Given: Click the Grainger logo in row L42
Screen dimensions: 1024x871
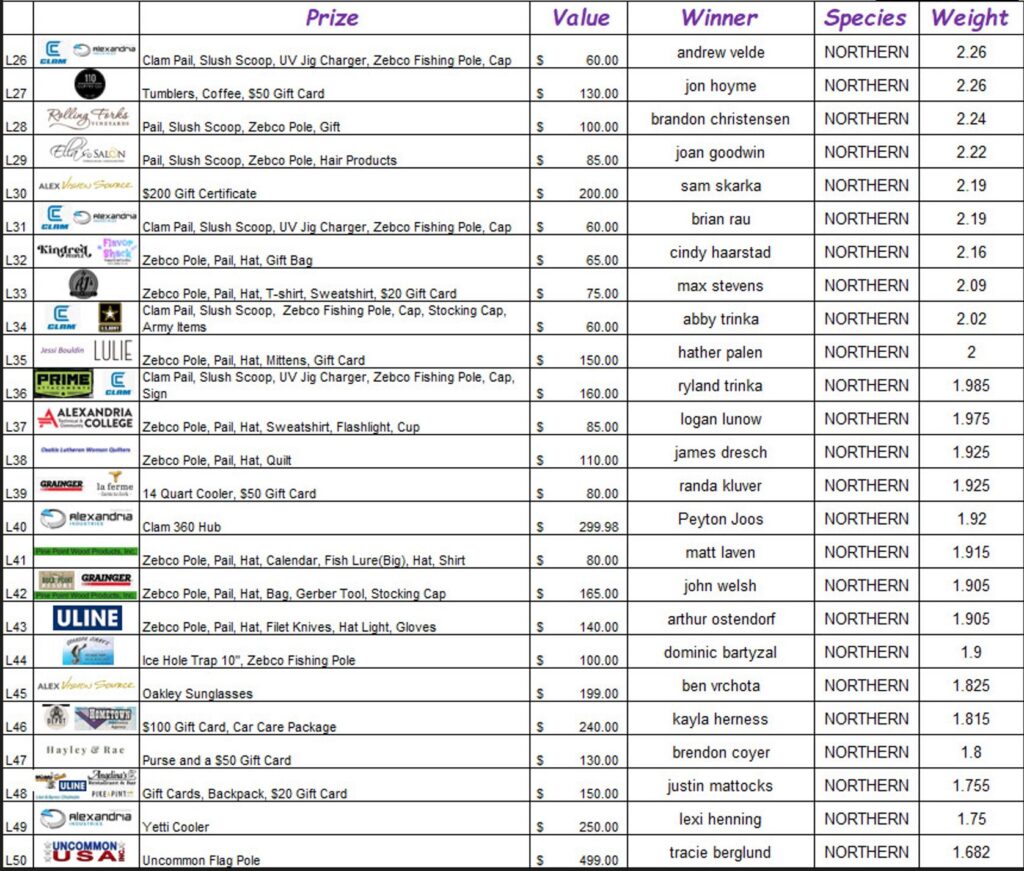Looking at the screenshot, I should tap(106, 578).
